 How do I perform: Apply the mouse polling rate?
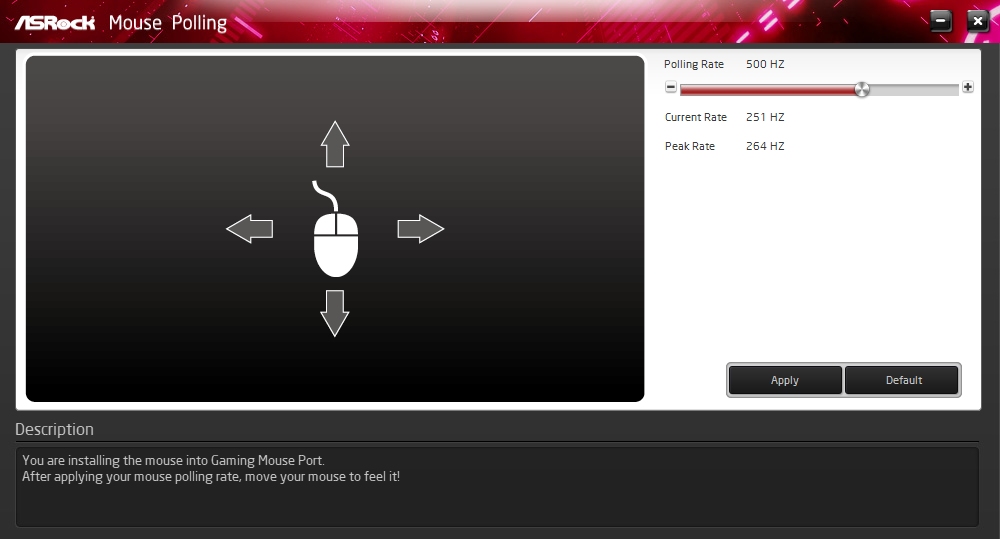pos(784,380)
